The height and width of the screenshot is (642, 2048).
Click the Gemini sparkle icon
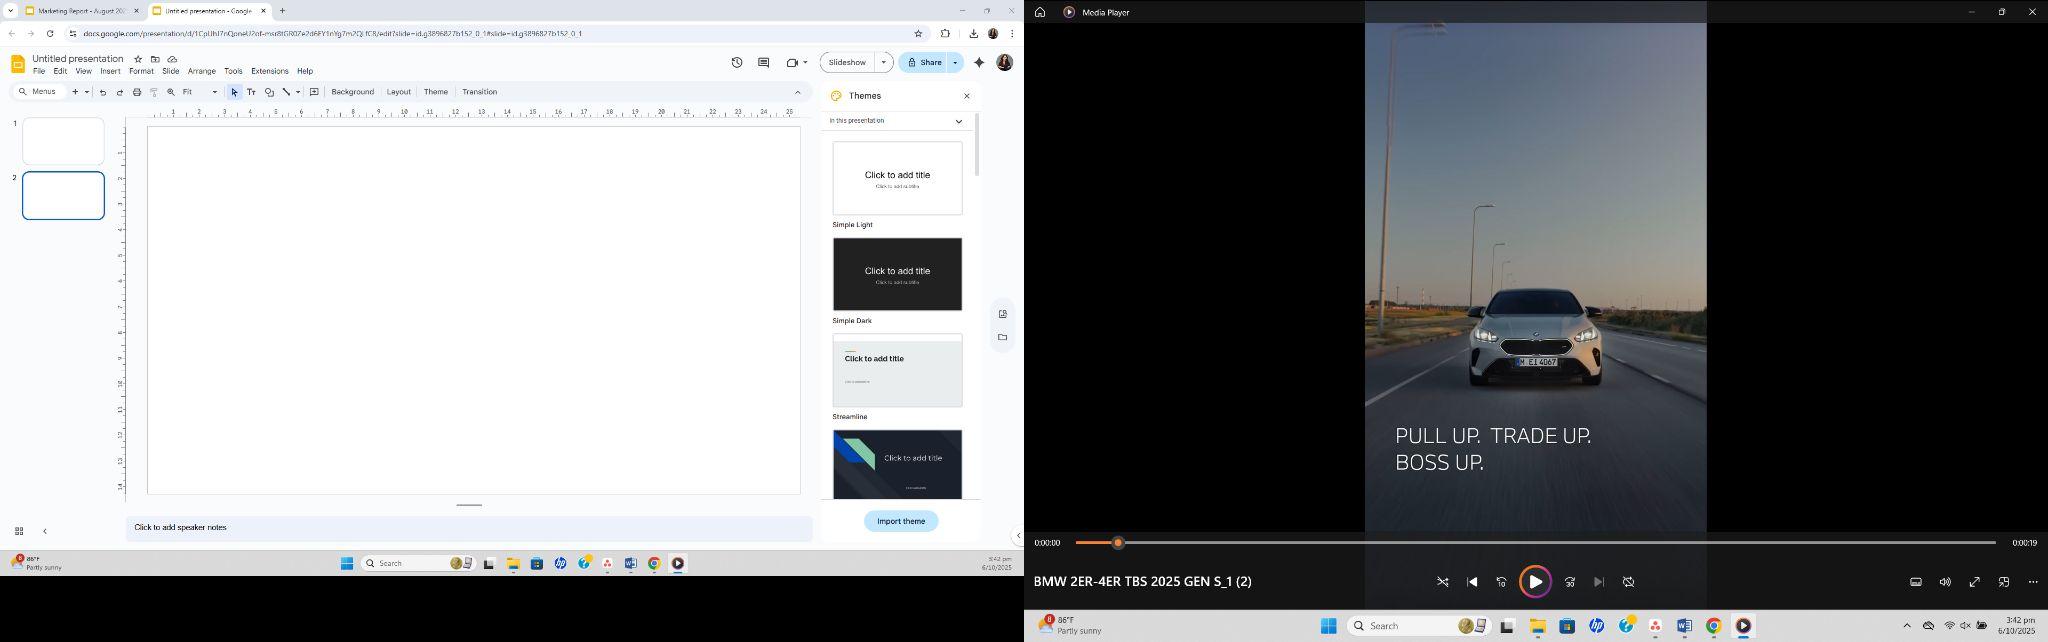point(979,62)
